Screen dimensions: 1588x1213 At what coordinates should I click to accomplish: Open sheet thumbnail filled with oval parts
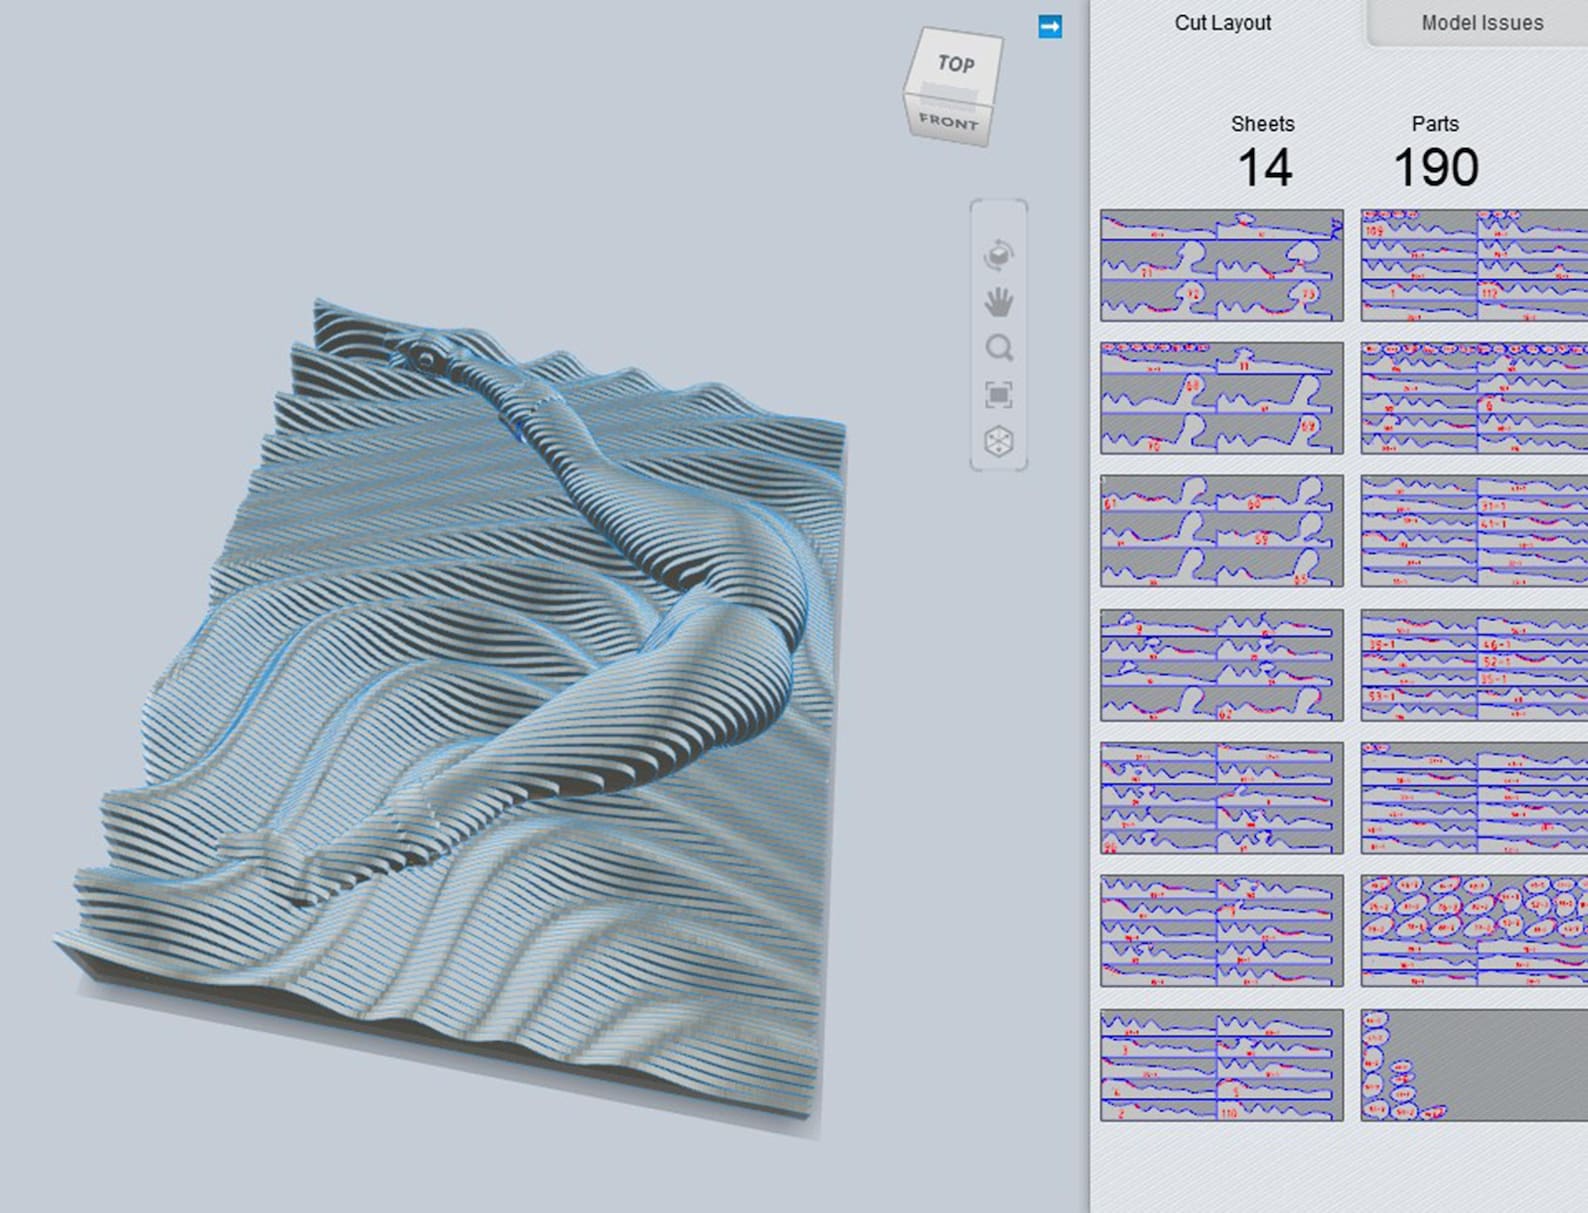tap(1474, 931)
